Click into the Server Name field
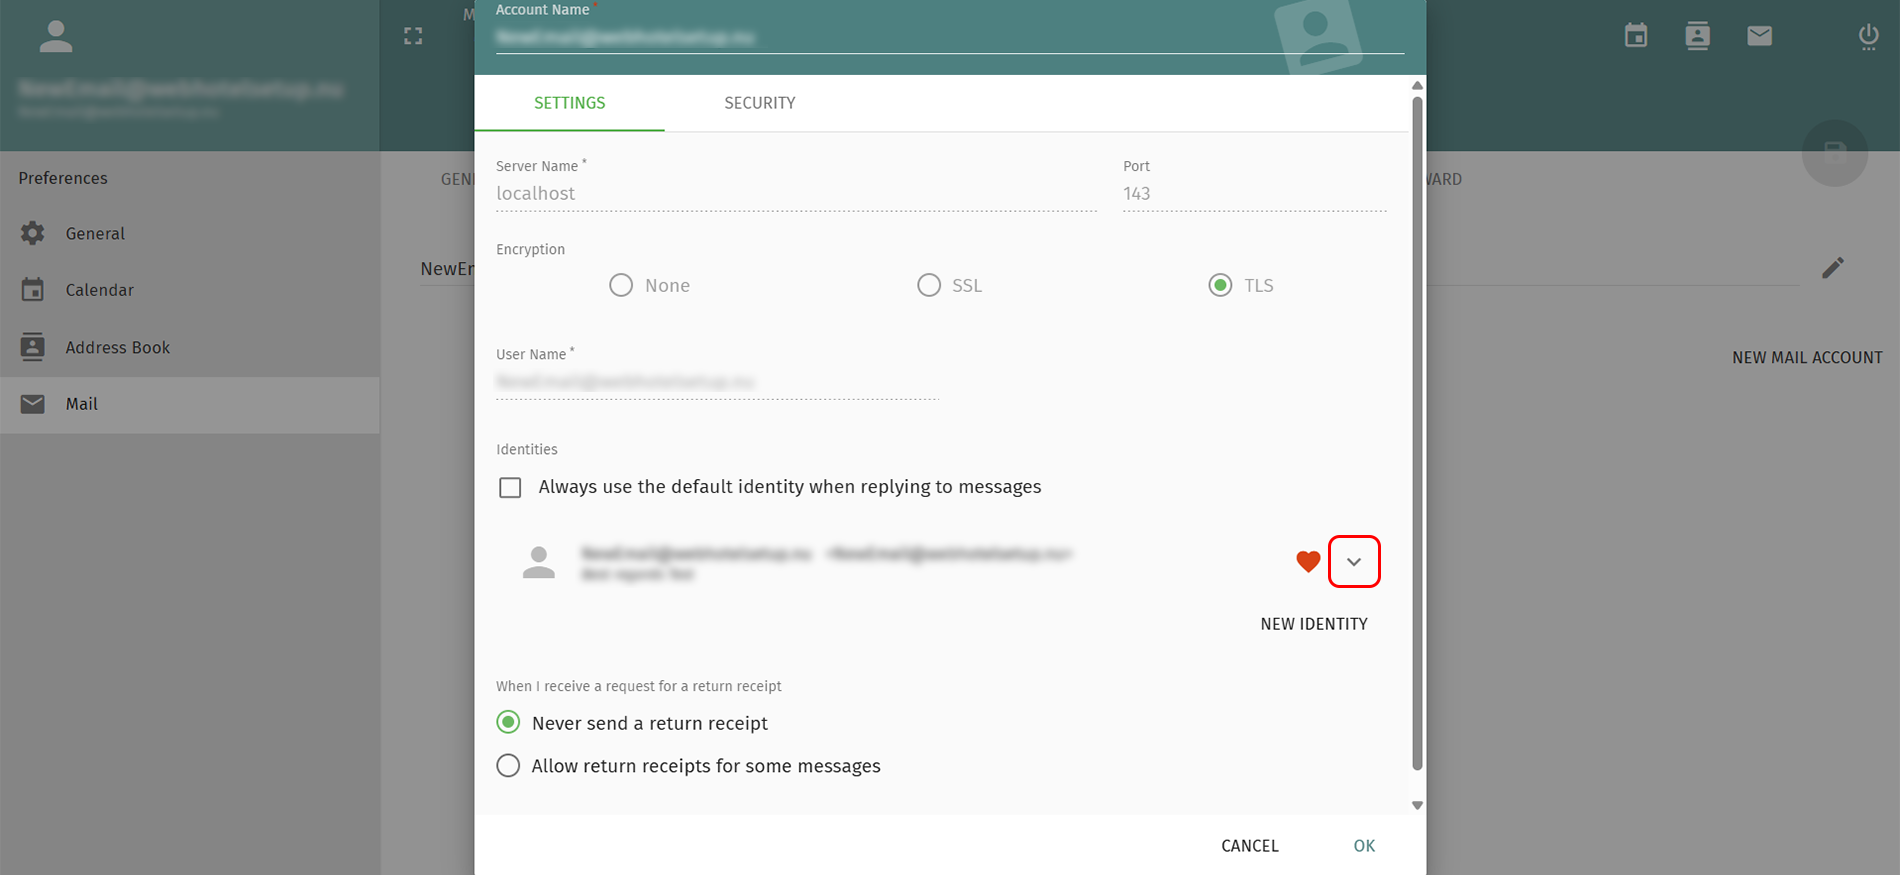 (795, 194)
